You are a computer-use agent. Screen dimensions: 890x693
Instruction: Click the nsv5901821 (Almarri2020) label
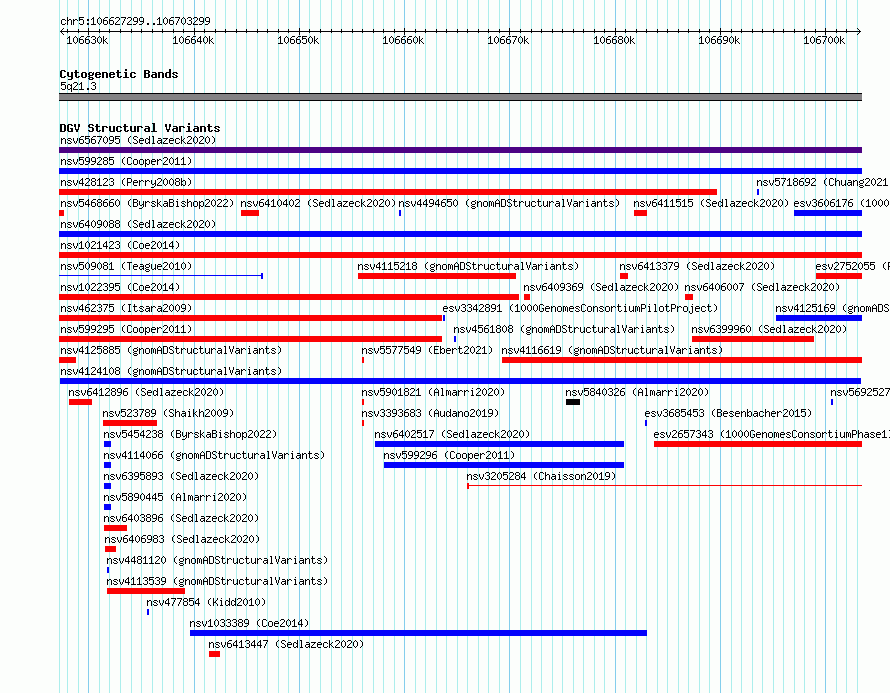(433, 392)
